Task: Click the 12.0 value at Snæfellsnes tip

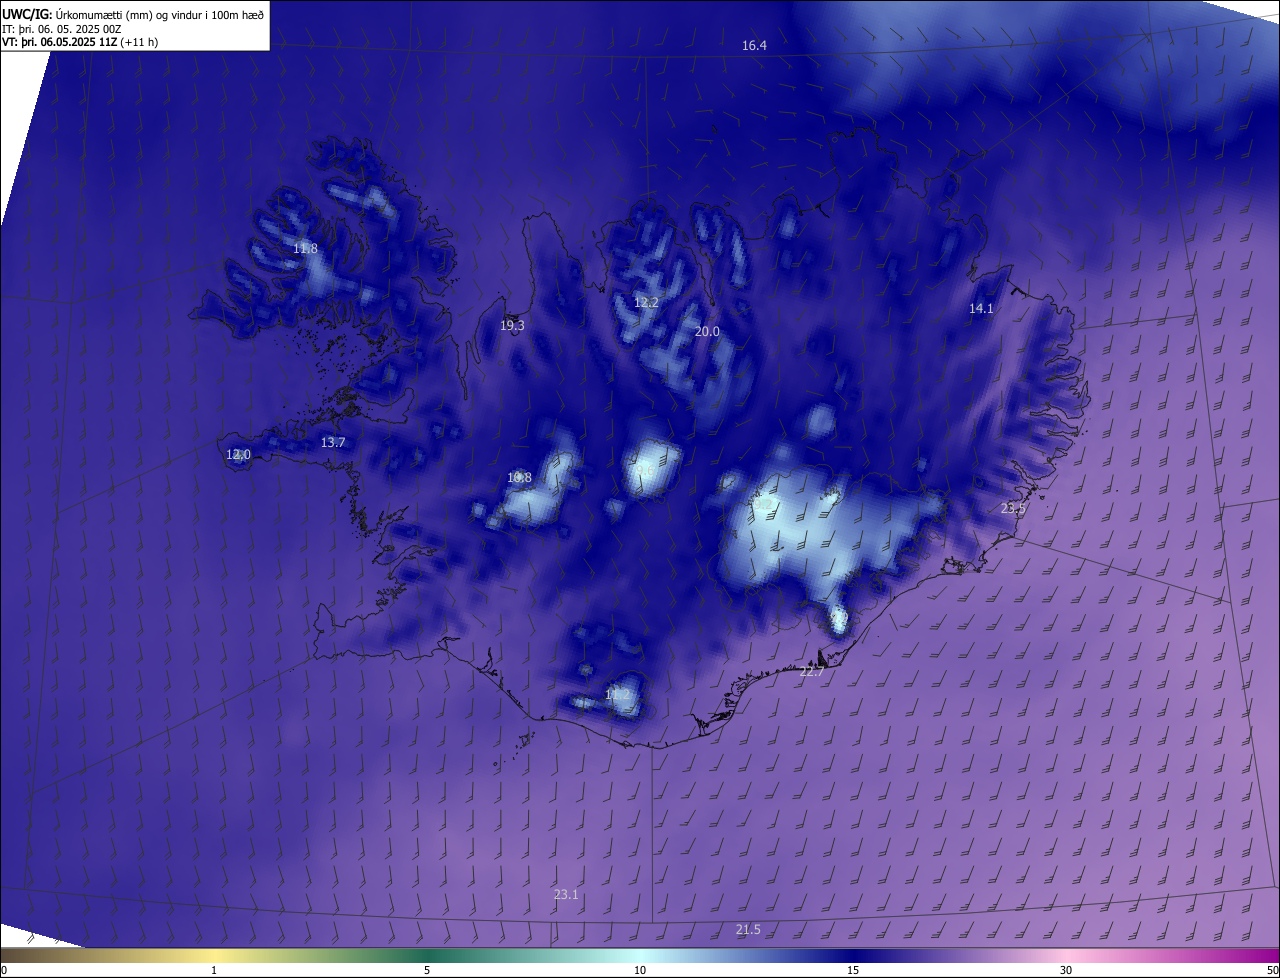Action: [x=238, y=454]
